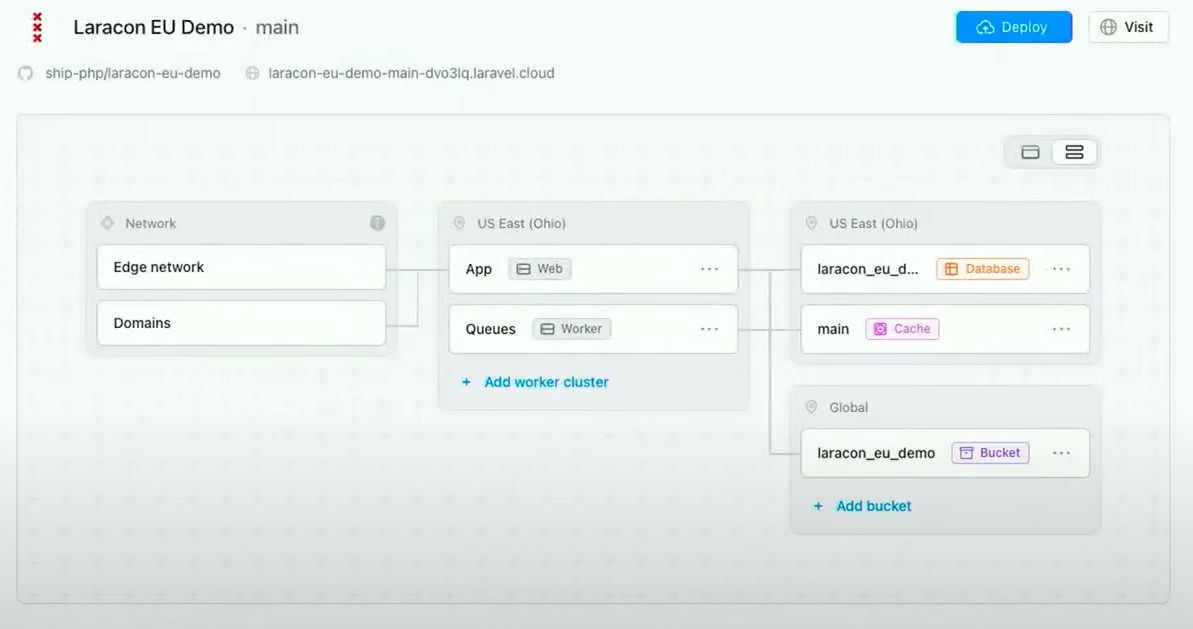Open the laracon-eu-demo-main-dvo3lq.laravel.cloud link
This screenshot has width=1193, height=629.
coord(412,74)
